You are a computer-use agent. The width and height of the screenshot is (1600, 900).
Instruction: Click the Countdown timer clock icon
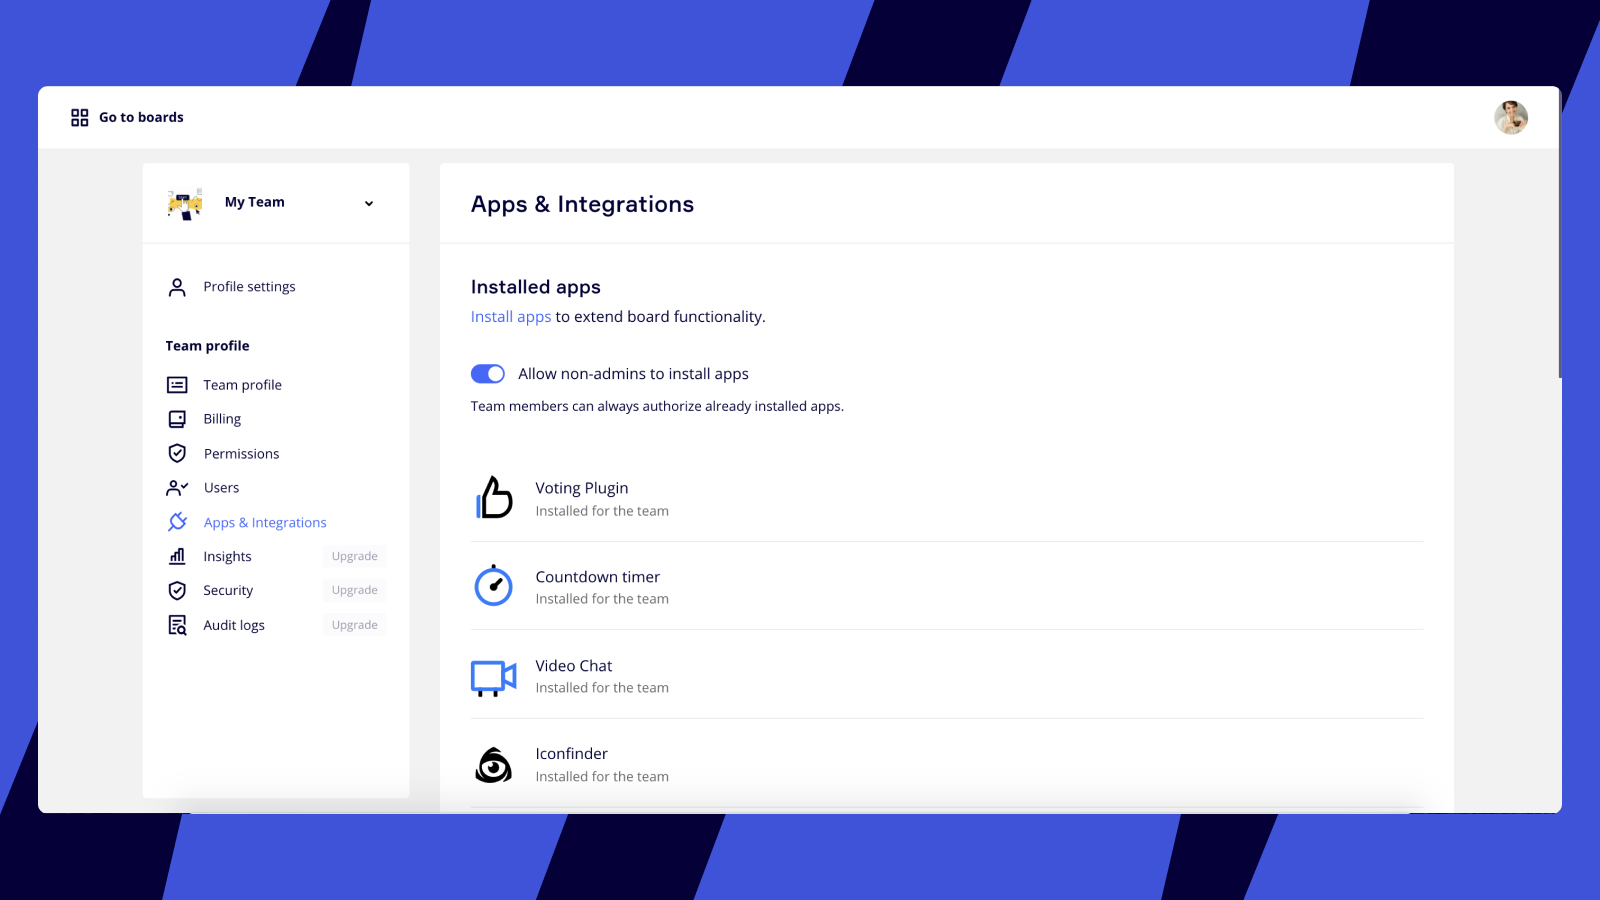(493, 587)
